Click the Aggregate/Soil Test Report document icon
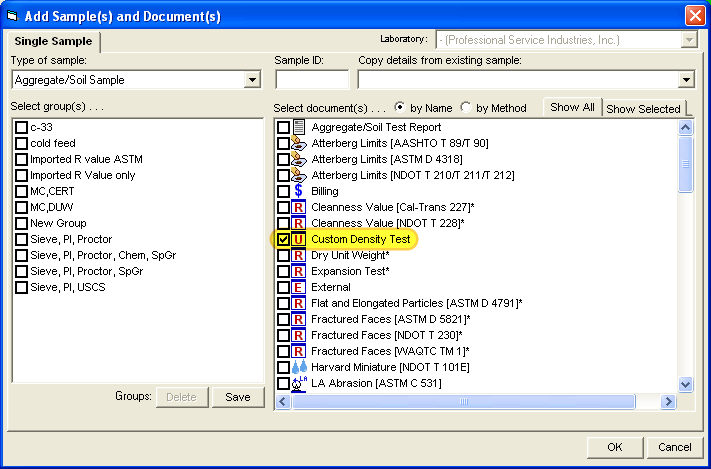Viewport: 711px width, 469px height. 298,127
